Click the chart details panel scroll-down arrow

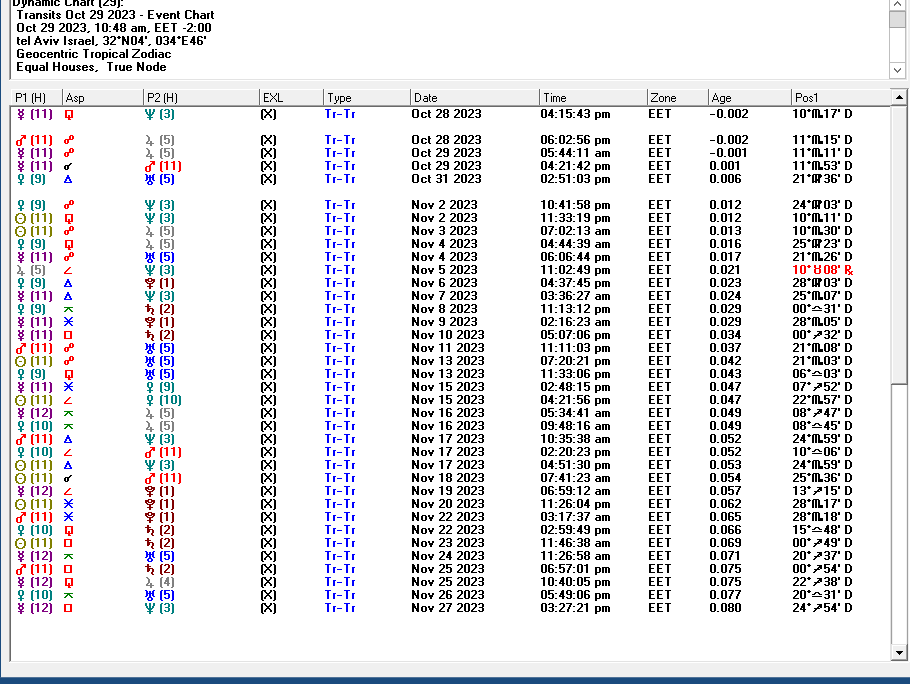(x=897, y=70)
